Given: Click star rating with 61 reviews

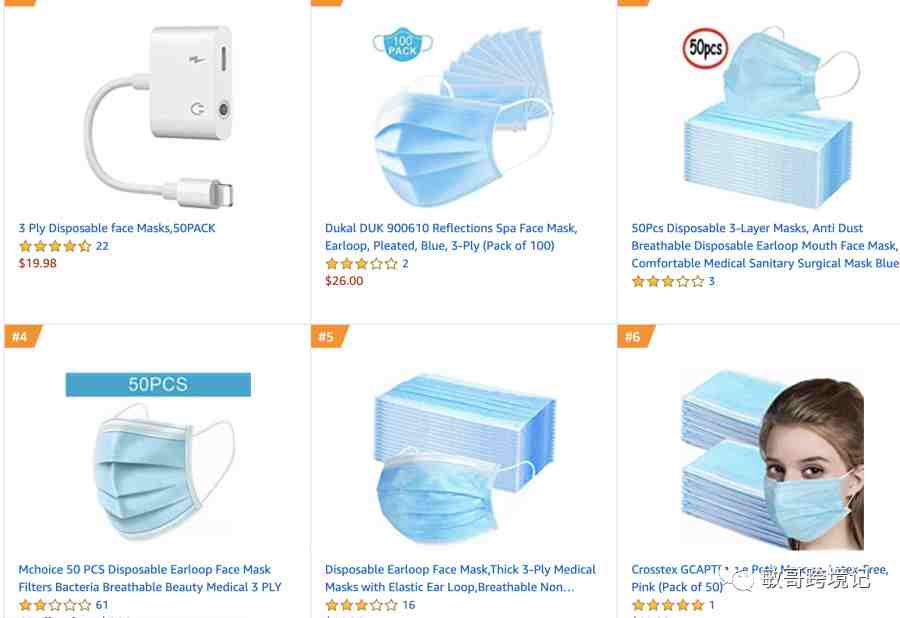Looking at the screenshot, I should click(x=55, y=605).
